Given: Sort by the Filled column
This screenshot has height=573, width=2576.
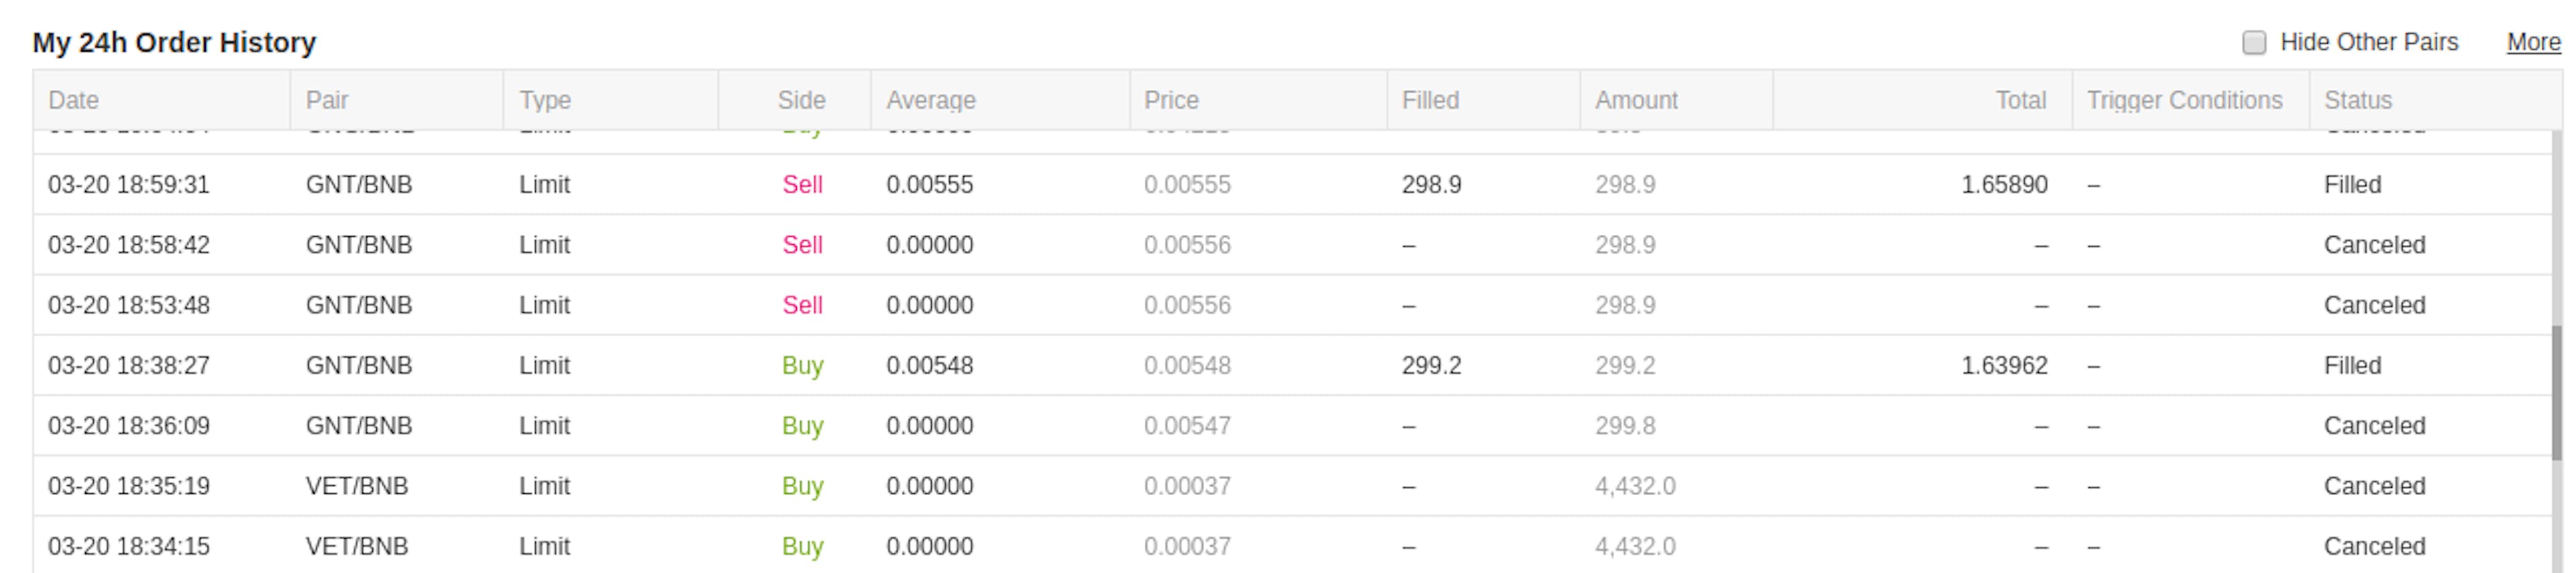Looking at the screenshot, I should pyautogui.click(x=1430, y=100).
